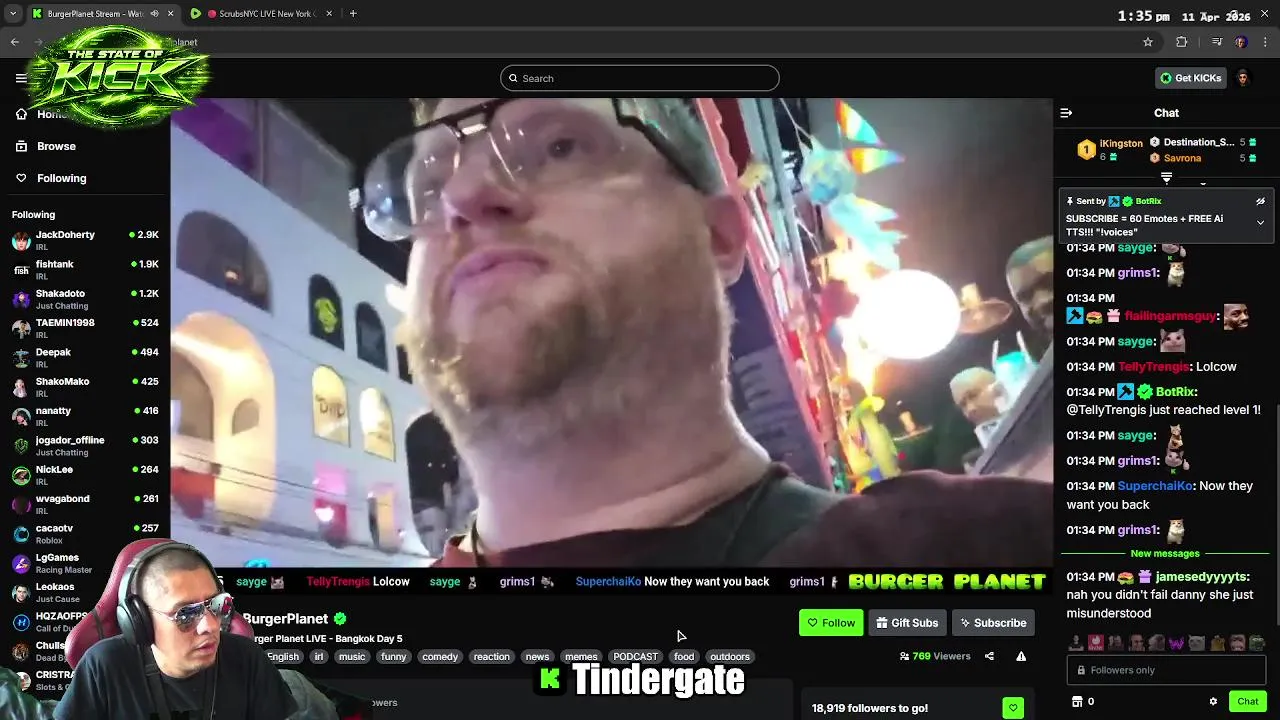Click Gift Subs button
This screenshot has height=720, width=1280.
907,623
